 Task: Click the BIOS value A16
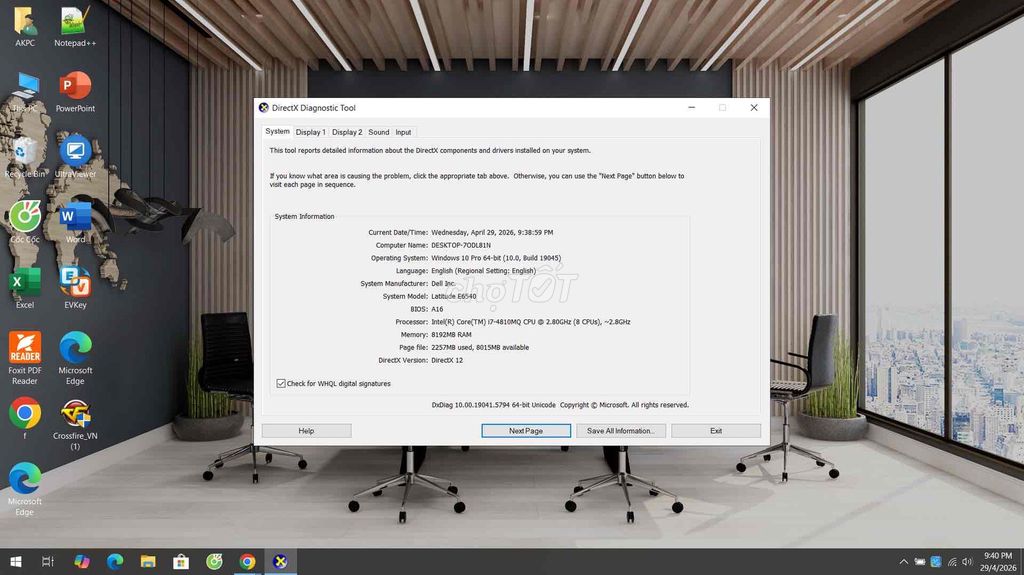point(437,309)
